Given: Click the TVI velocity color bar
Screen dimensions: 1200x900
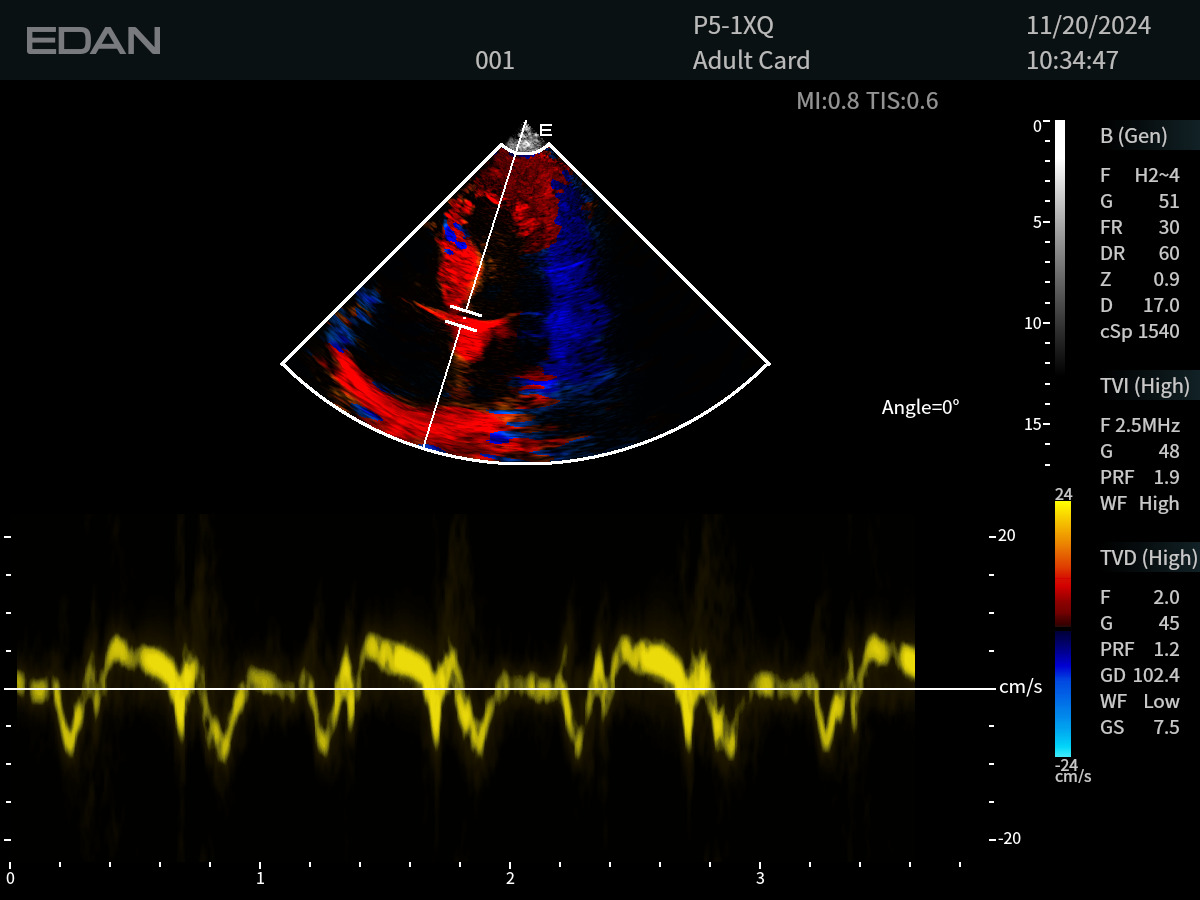Looking at the screenshot, I should pos(1063,630).
